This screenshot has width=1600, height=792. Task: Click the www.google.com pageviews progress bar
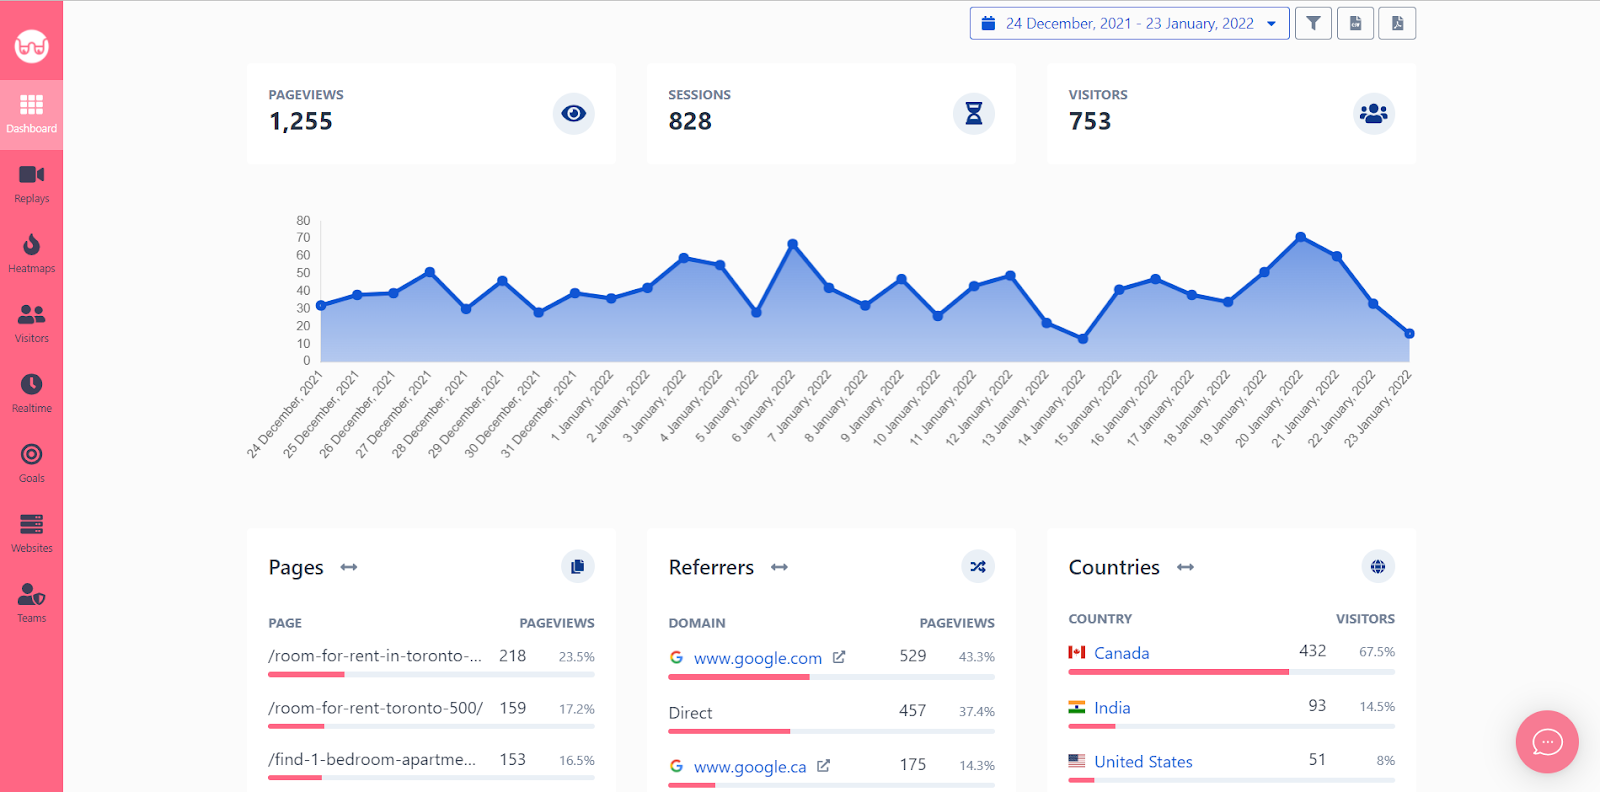(831, 677)
